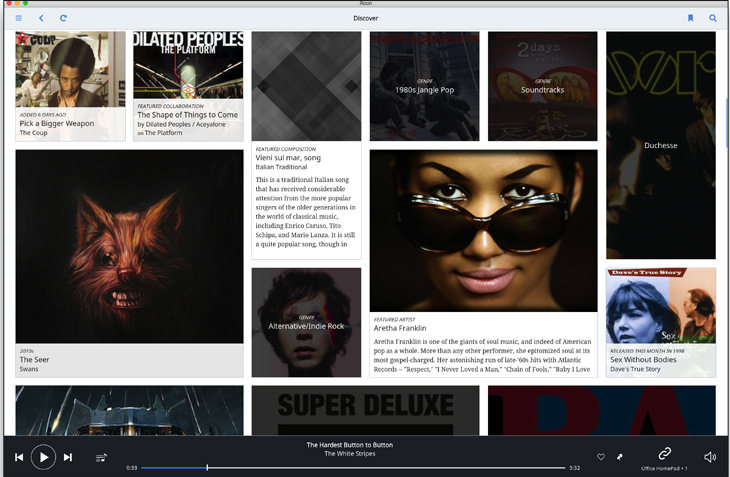Click The White Stripes in now playing
The height and width of the screenshot is (477, 730).
click(x=350, y=454)
